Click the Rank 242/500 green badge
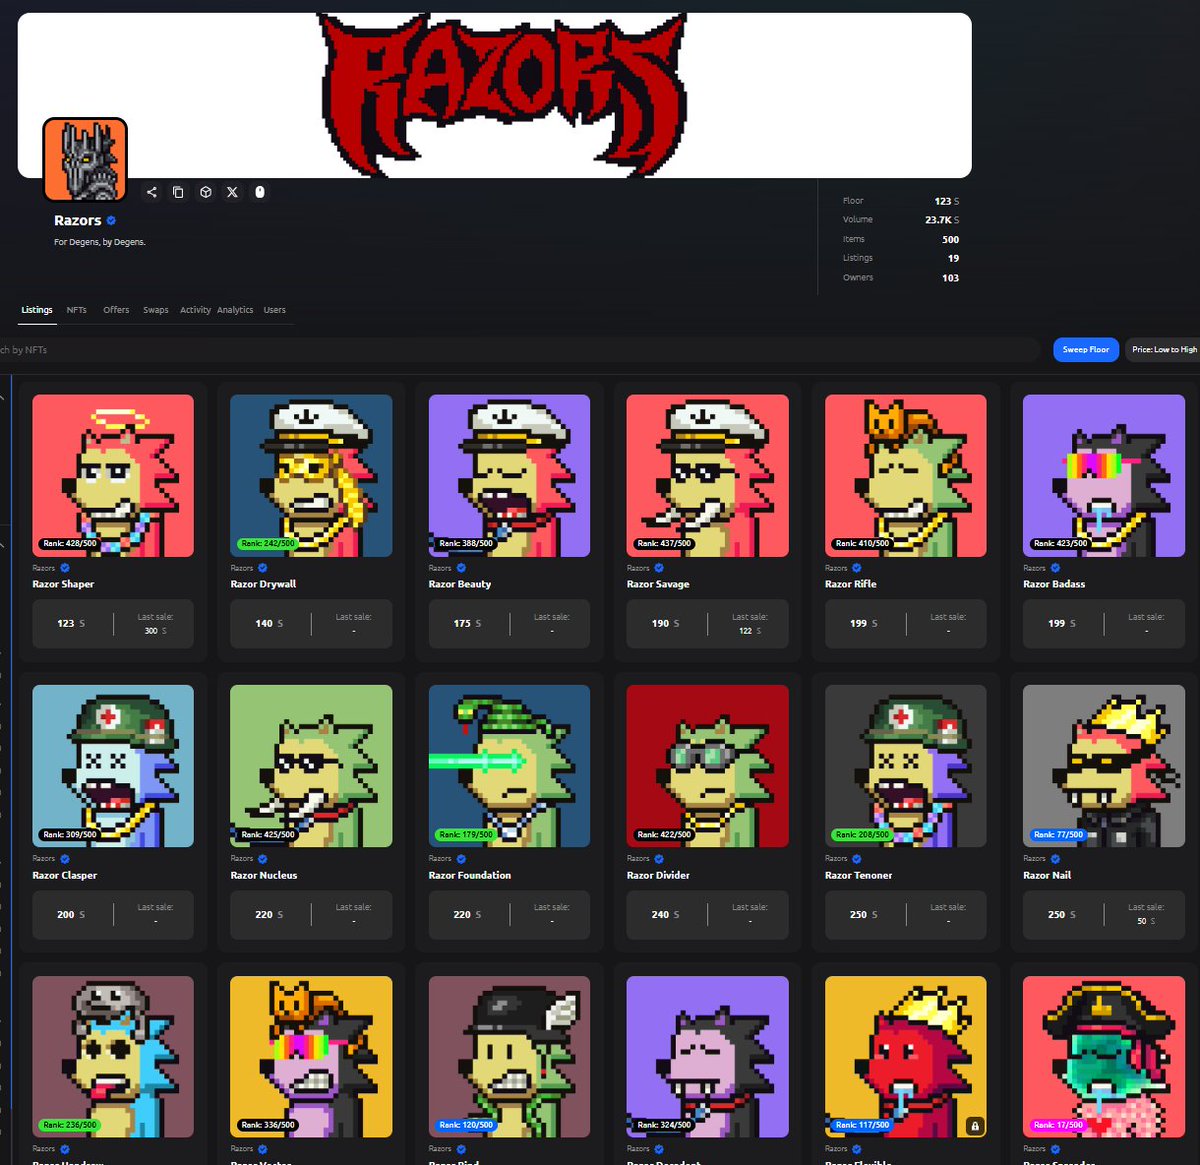 268,544
